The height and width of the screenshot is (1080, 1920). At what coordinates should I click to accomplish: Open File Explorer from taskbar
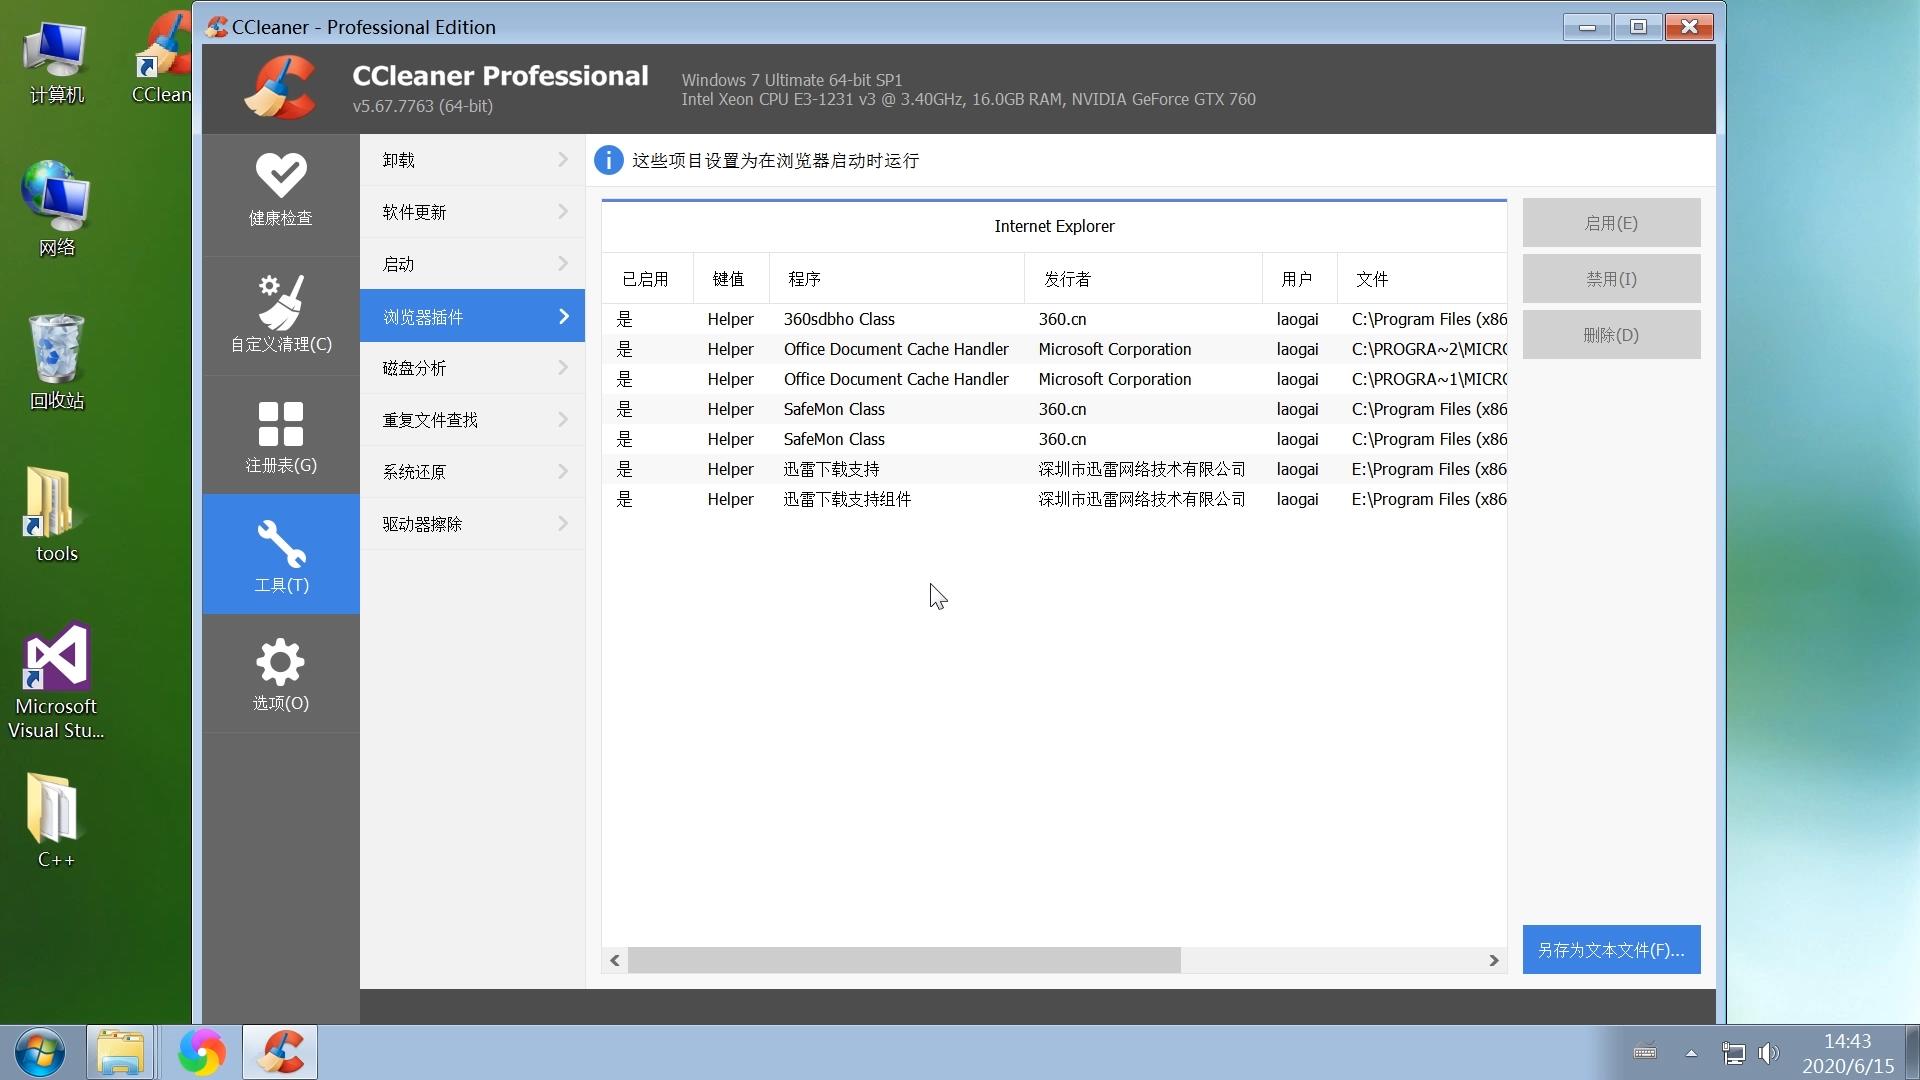click(120, 1052)
